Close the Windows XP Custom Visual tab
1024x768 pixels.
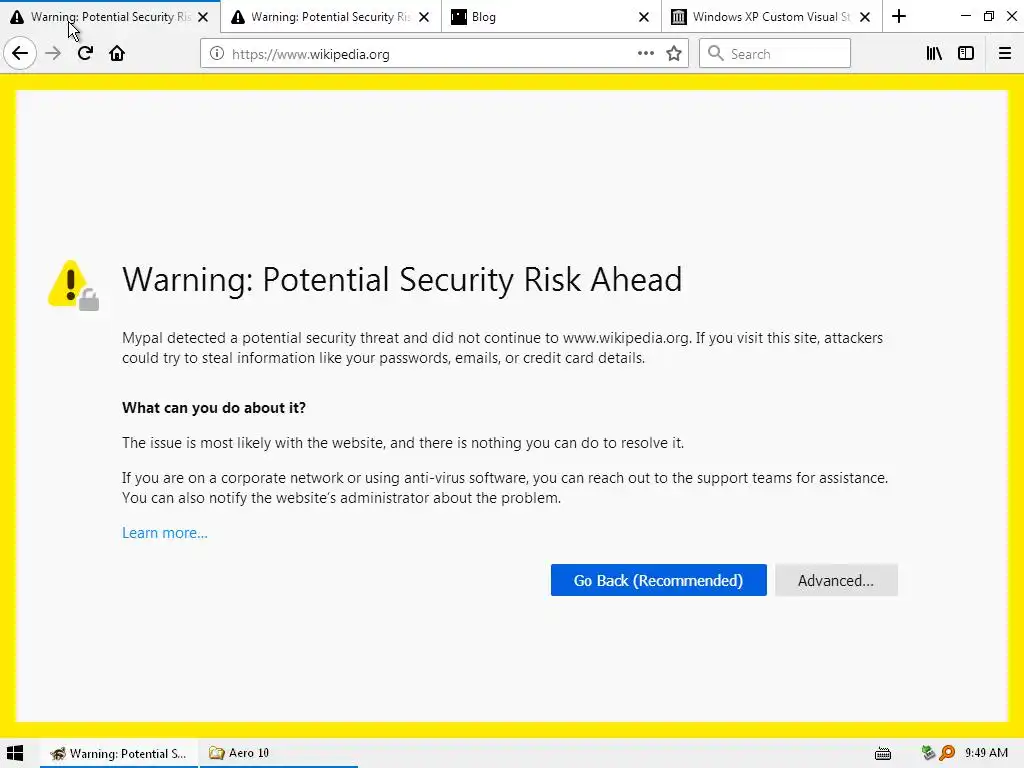(x=865, y=17)
